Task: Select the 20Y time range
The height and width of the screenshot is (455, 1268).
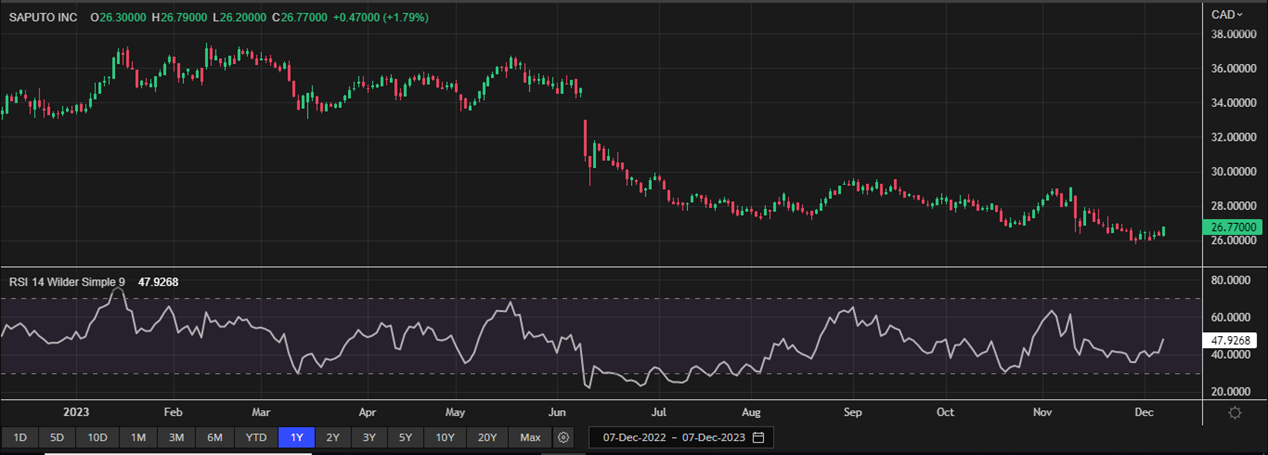Action: tap(487, 437)
